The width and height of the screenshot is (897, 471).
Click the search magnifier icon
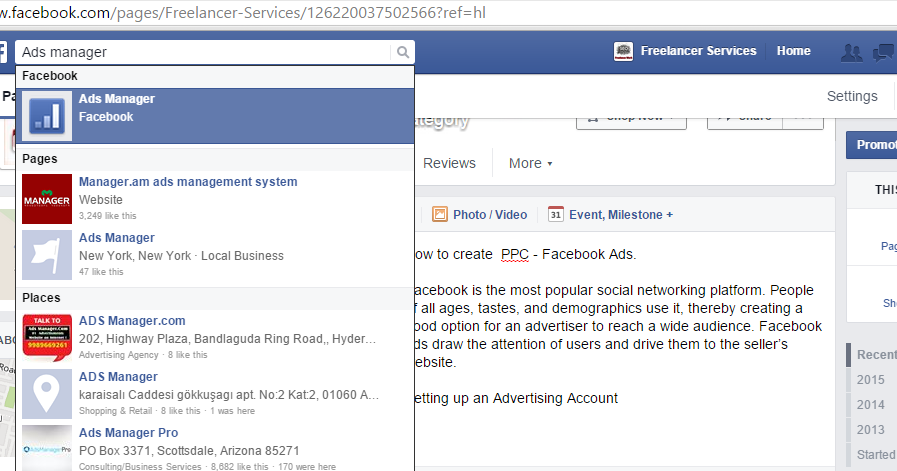(x=402, y=52)
